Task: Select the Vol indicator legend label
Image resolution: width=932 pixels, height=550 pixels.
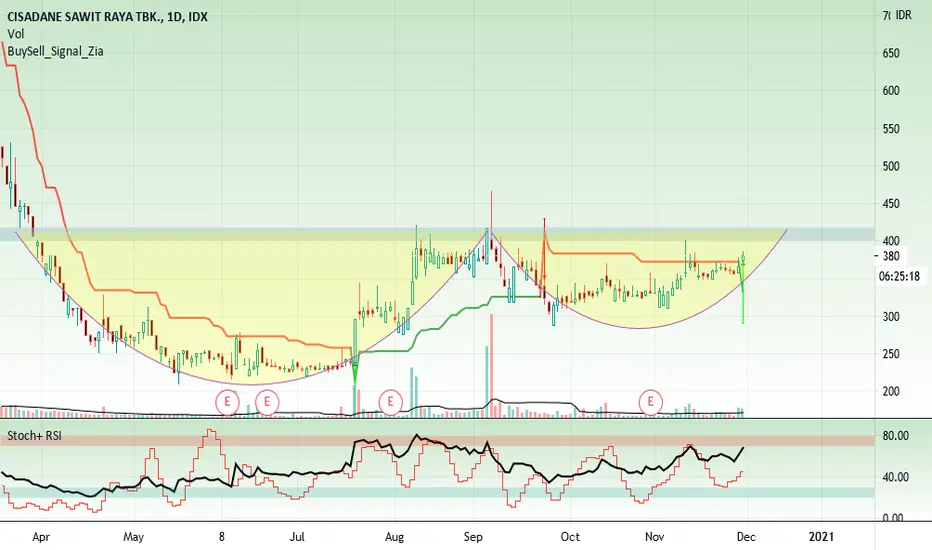Action: click(x=15, y=34)
